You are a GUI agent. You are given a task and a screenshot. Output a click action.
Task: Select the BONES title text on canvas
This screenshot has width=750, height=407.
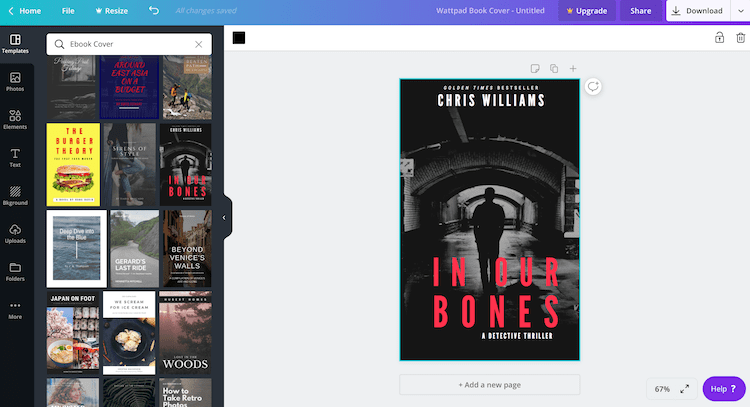click(496, 311)
